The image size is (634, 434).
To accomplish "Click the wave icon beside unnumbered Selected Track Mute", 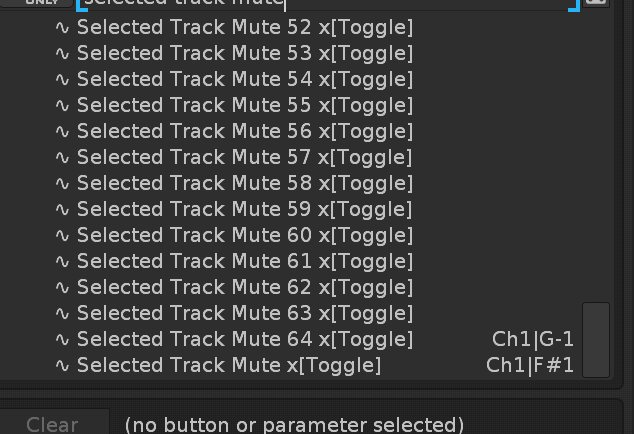I will tap(62, 365).
